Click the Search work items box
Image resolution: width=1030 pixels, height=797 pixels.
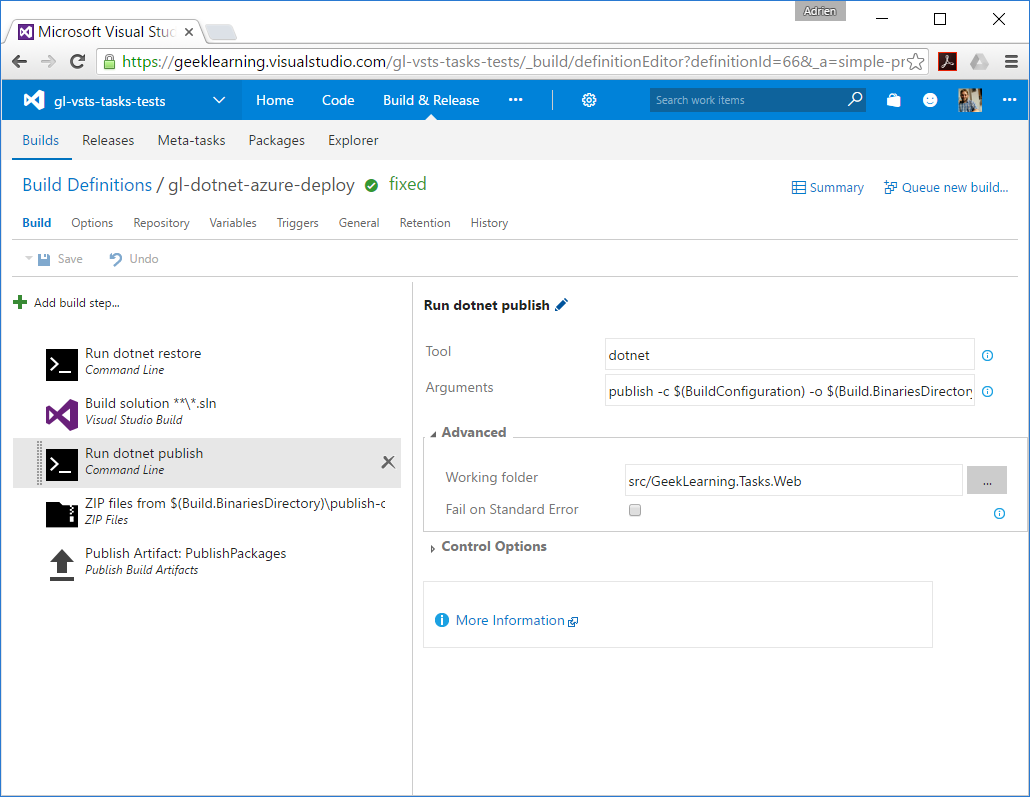coord(757,100)
